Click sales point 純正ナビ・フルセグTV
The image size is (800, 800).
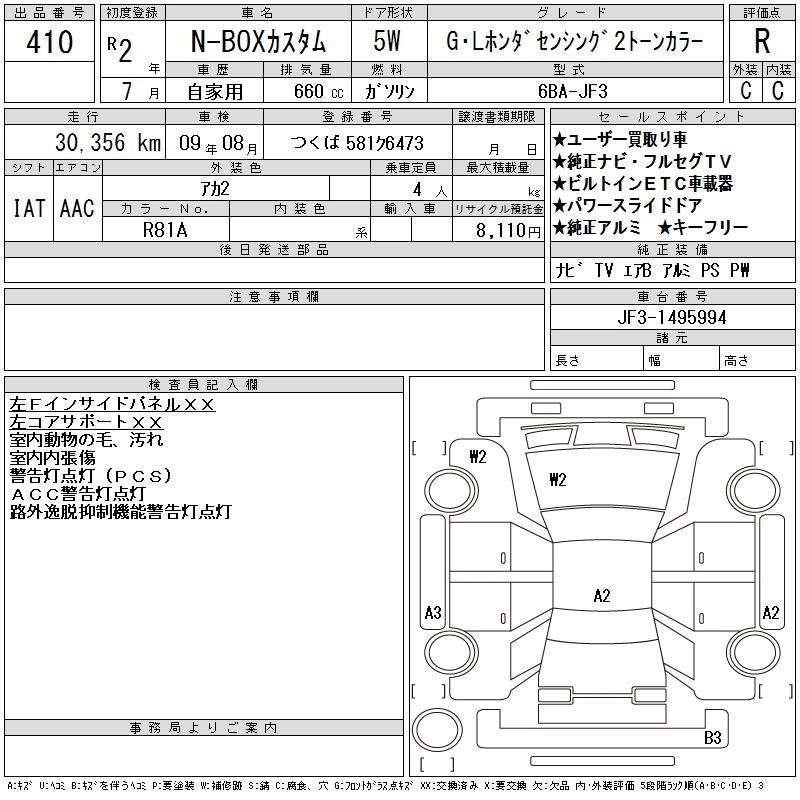point(642,161)
